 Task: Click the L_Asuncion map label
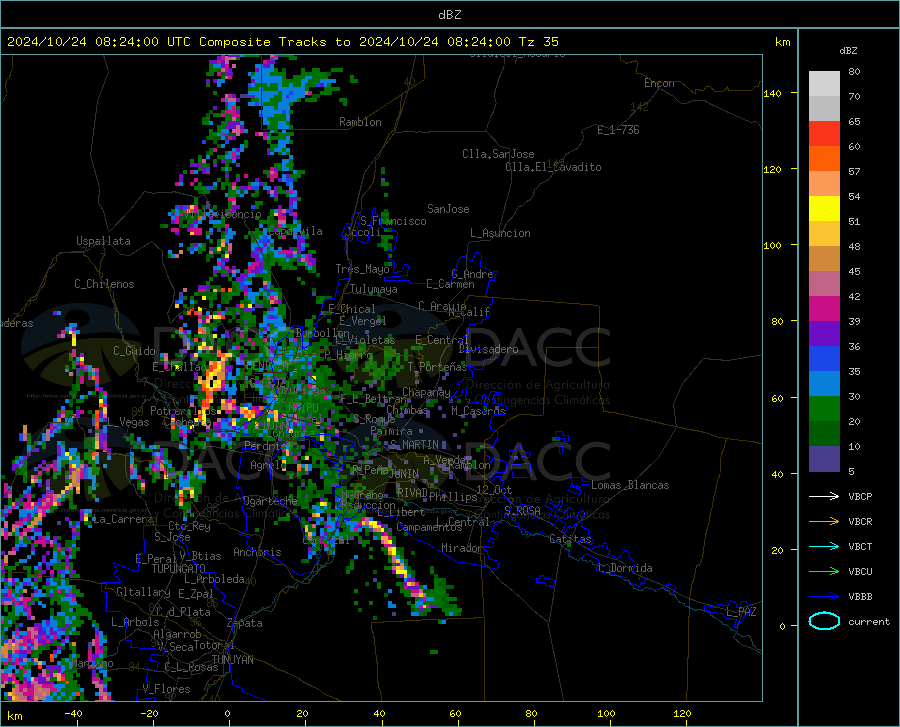pos(500,233)
